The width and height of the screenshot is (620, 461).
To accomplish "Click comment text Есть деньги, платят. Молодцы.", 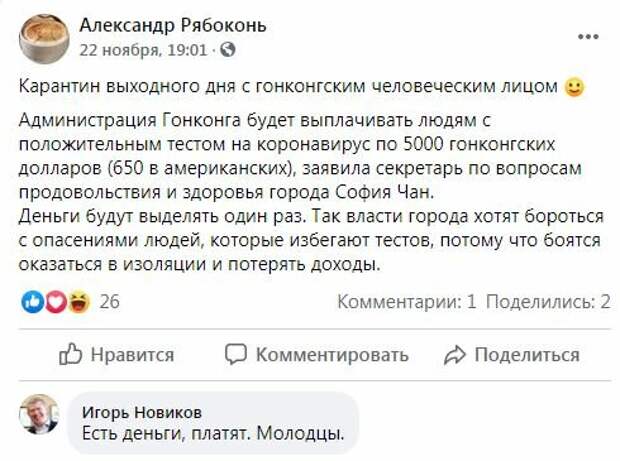I will pos(205,434).
